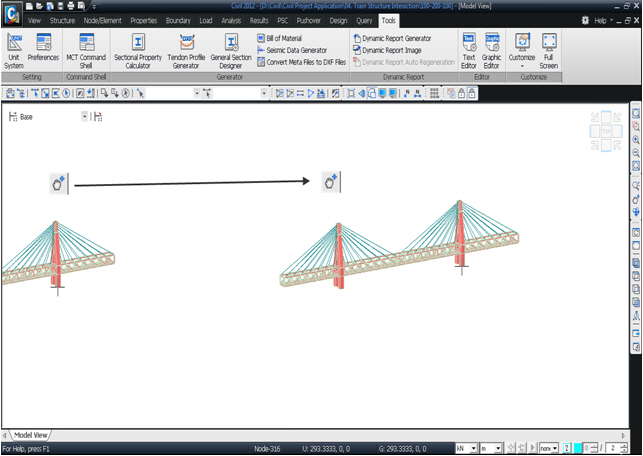Switch to Full Screen mode
Viewport: 643px width, 456px height.
click(x=549, y=47)
